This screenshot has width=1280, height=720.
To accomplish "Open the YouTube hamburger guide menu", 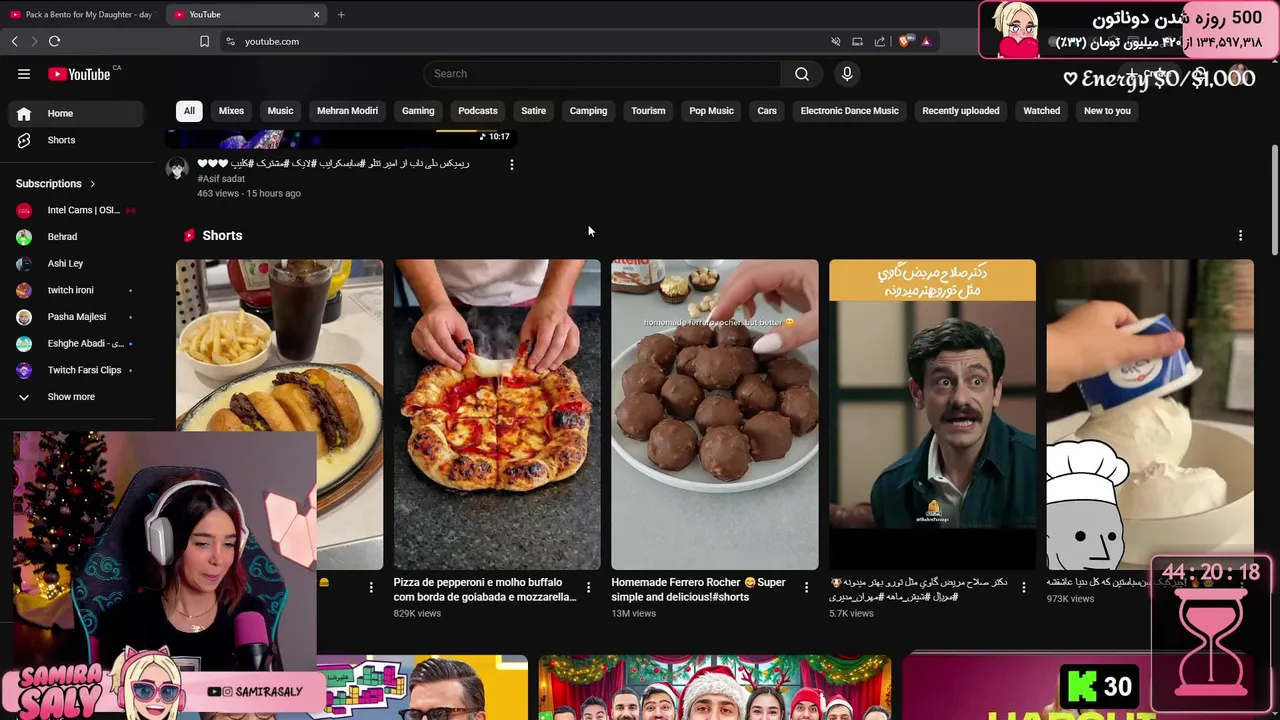I will click(24, 74).
